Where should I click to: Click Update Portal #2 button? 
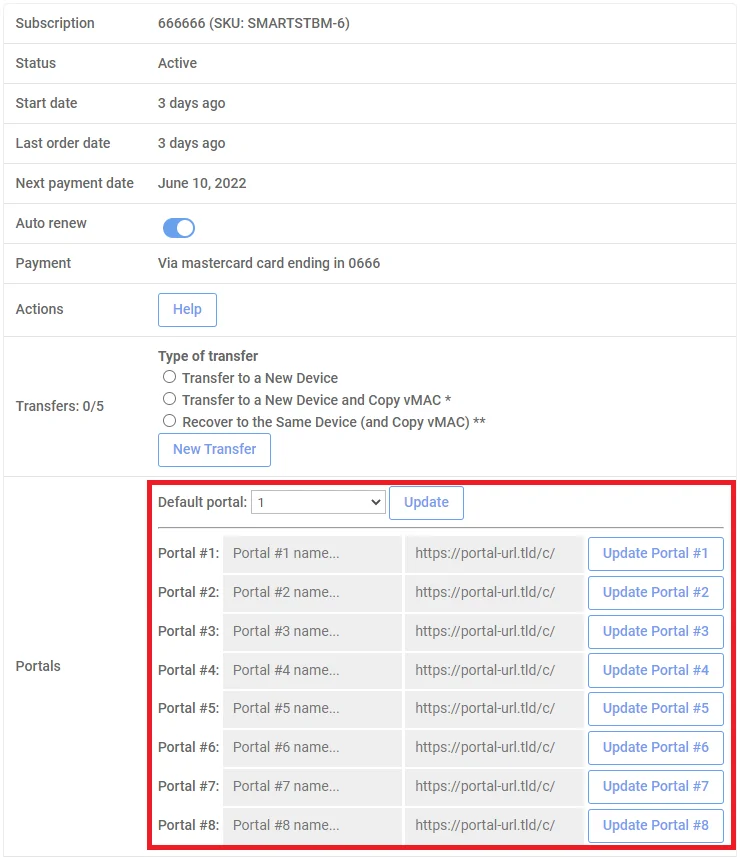[655, 592]
